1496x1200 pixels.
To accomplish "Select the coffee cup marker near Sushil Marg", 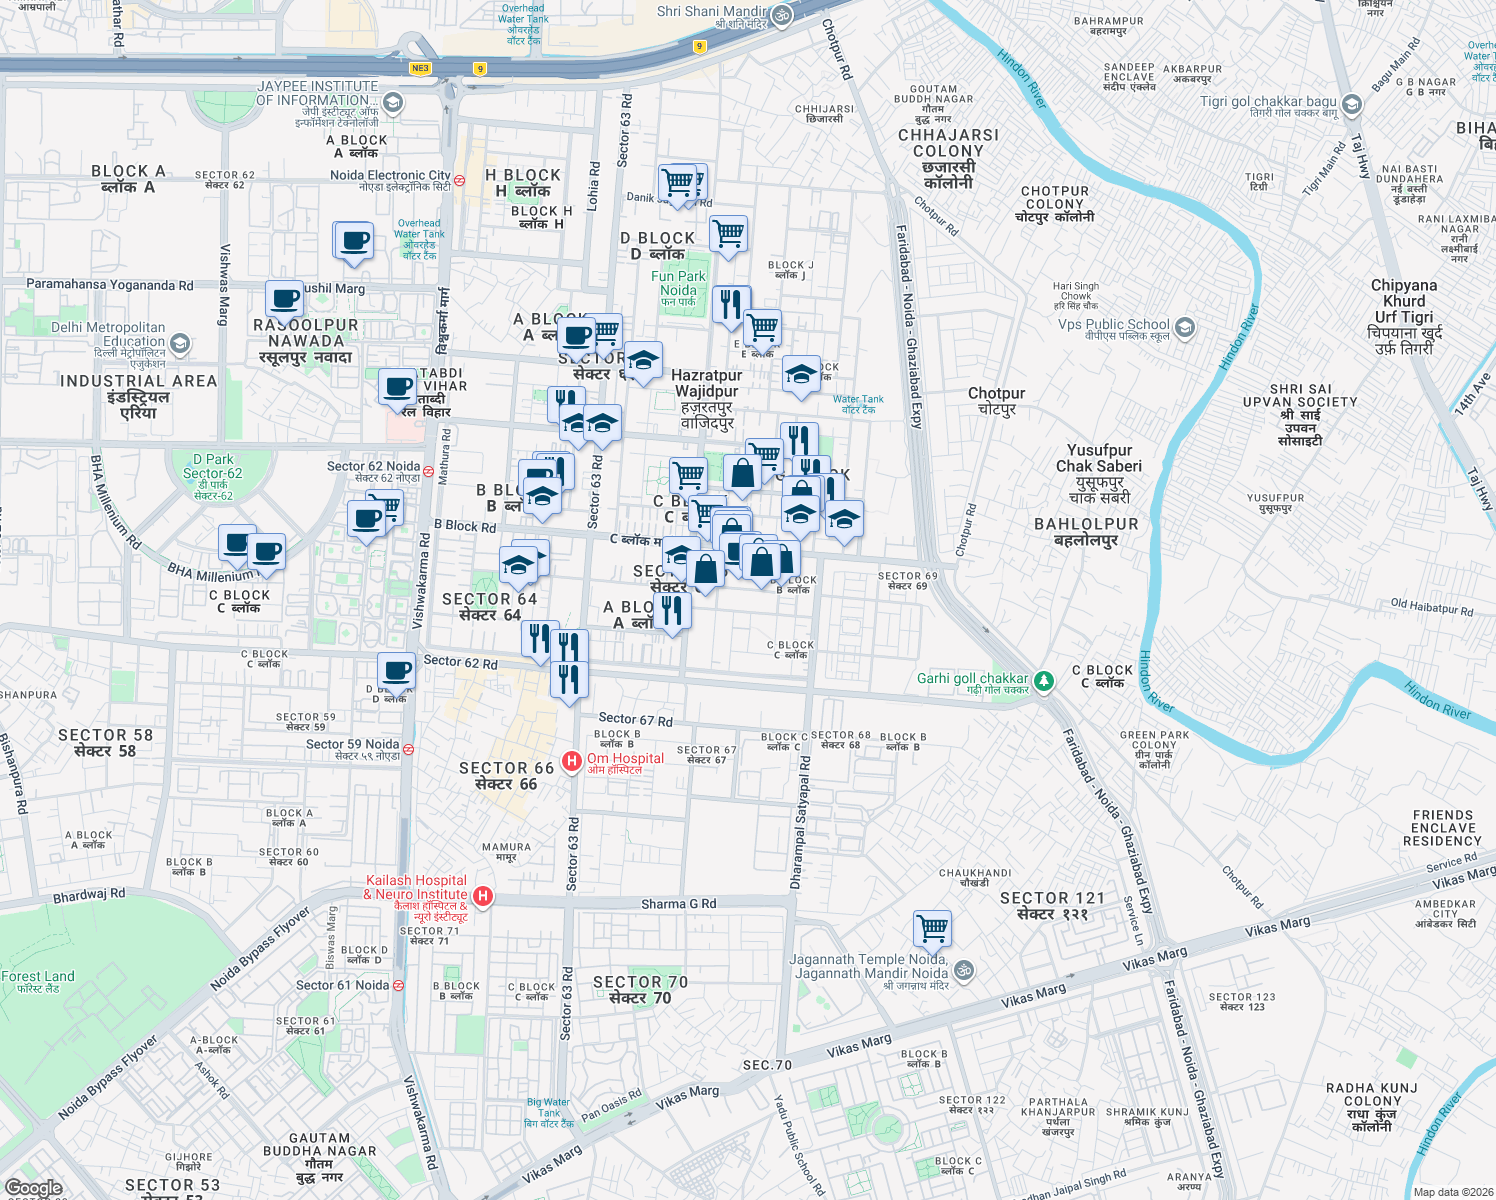I will pos(285,300).
